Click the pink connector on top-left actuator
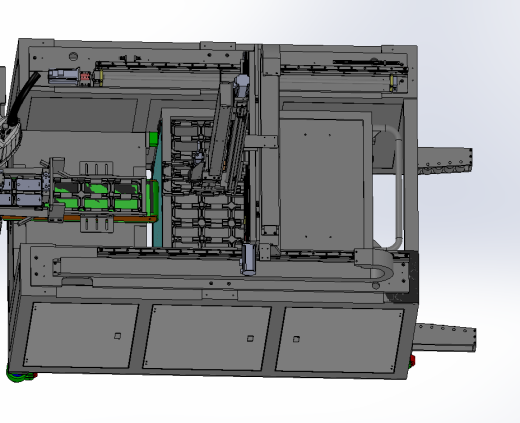The height and width of the screenshot is (423, 520). pos(85,77)
